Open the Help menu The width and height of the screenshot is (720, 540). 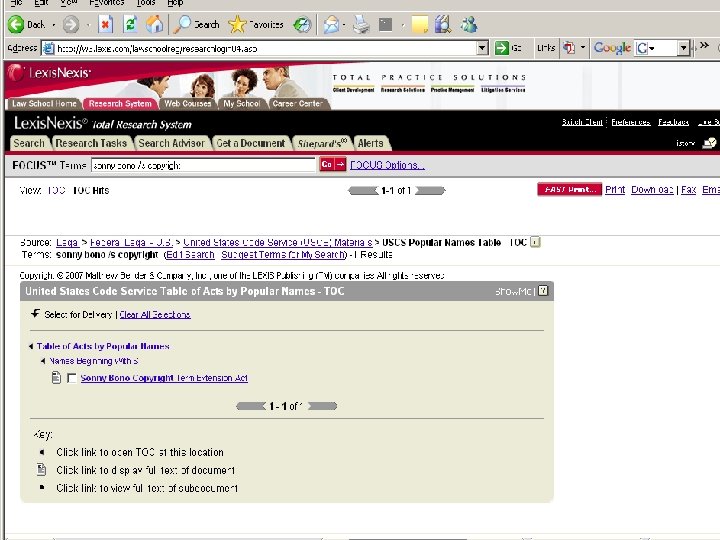click(175, 3)
